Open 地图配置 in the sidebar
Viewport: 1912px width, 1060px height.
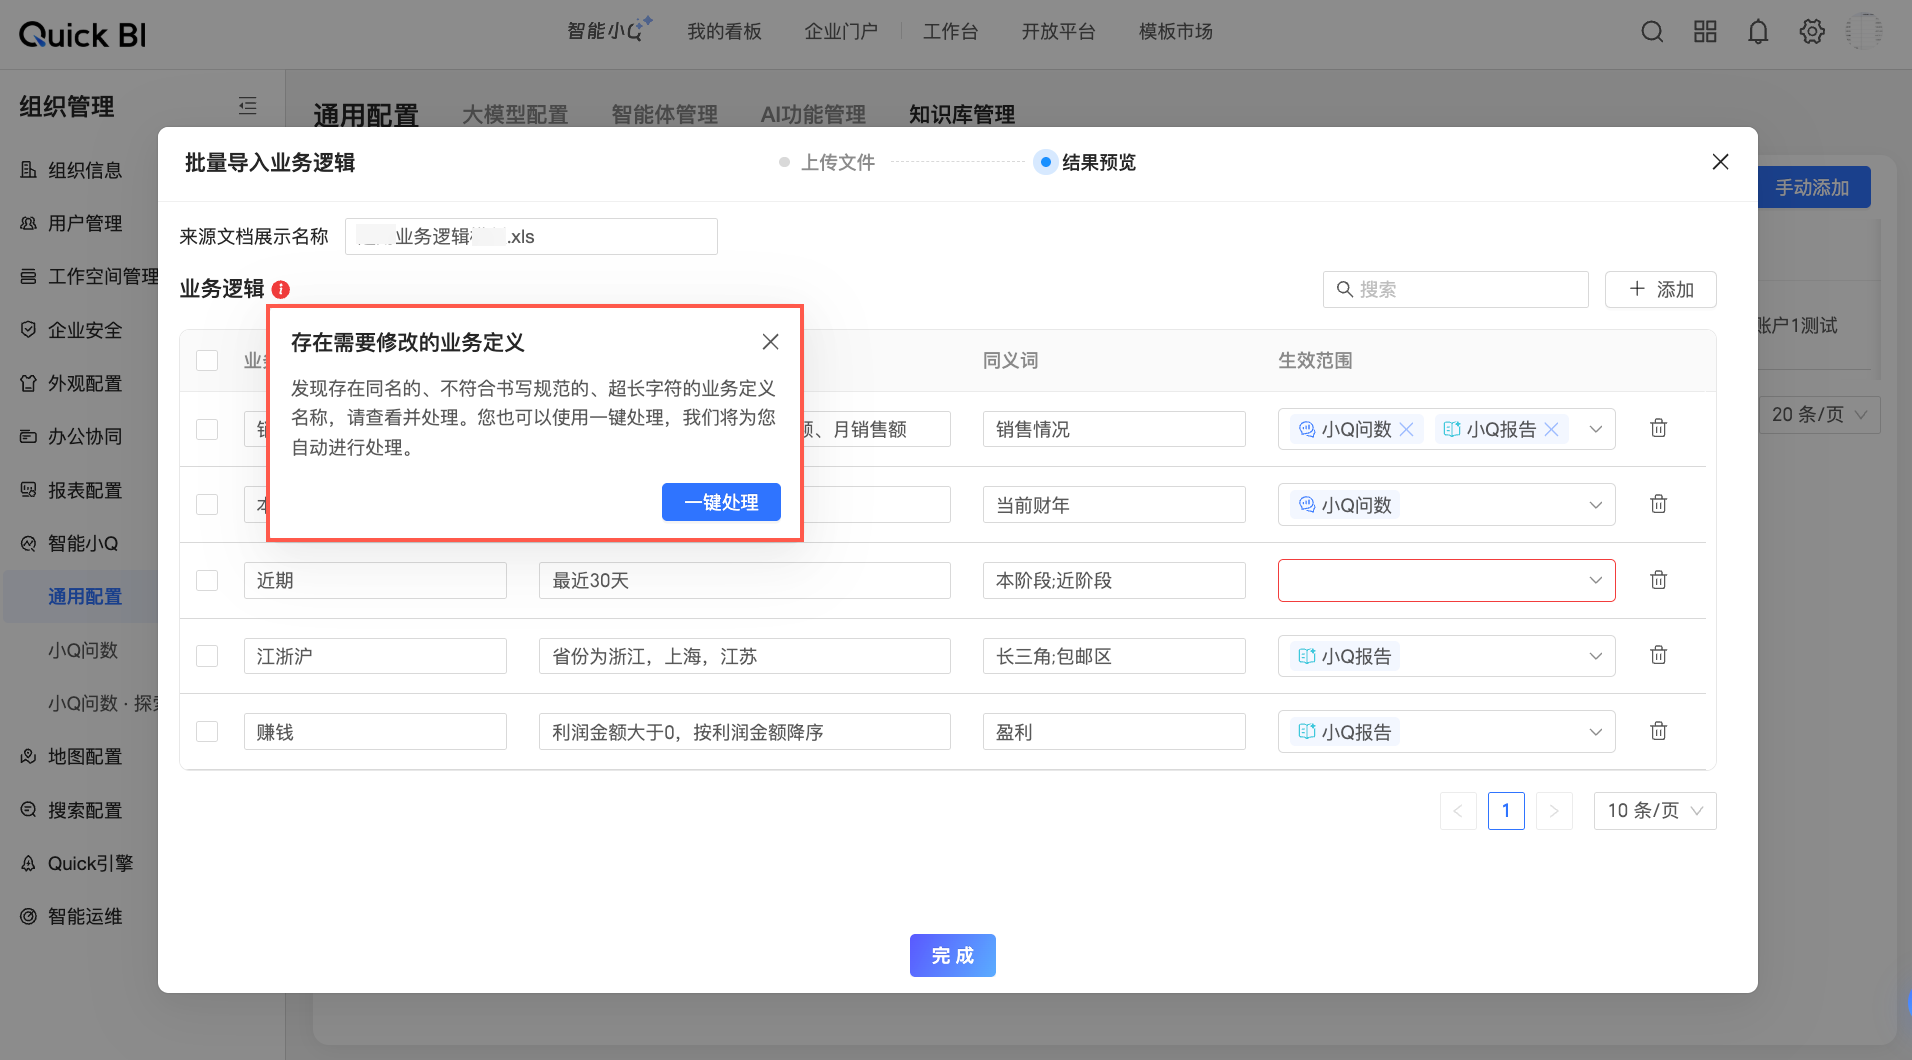click(85, 756)
